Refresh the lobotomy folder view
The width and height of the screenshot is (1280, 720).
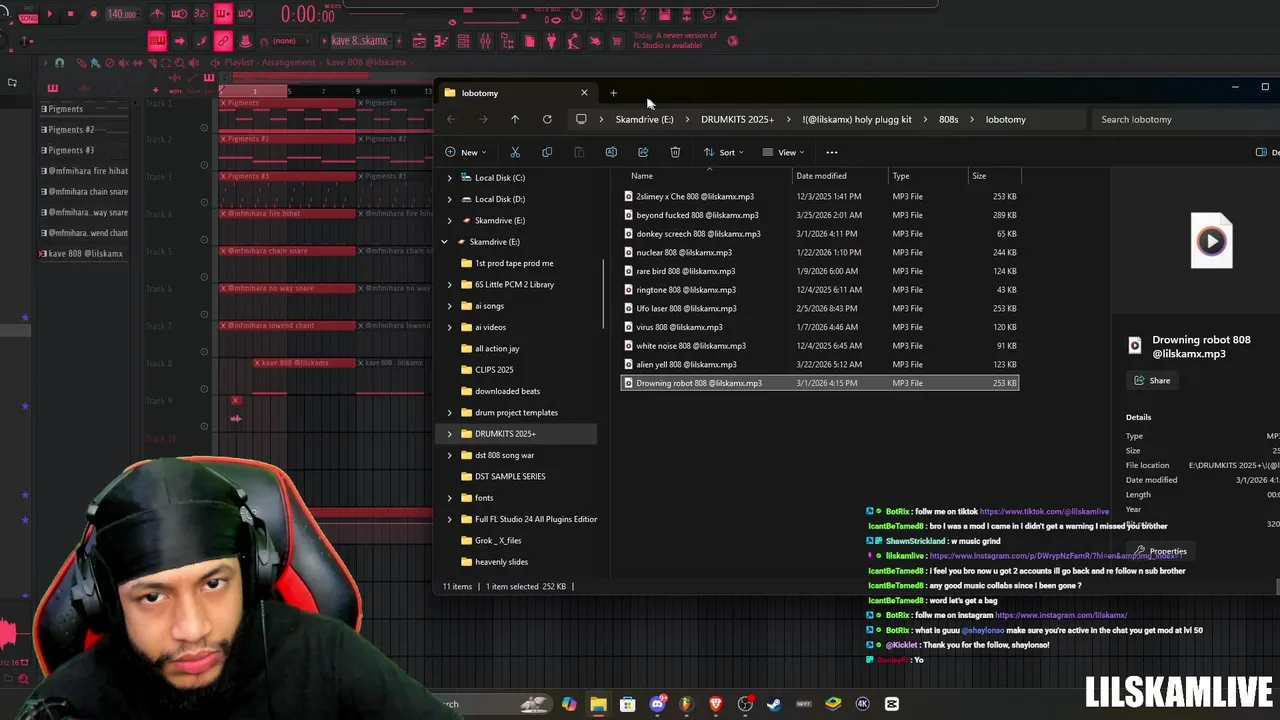click(x=547, y=119)
